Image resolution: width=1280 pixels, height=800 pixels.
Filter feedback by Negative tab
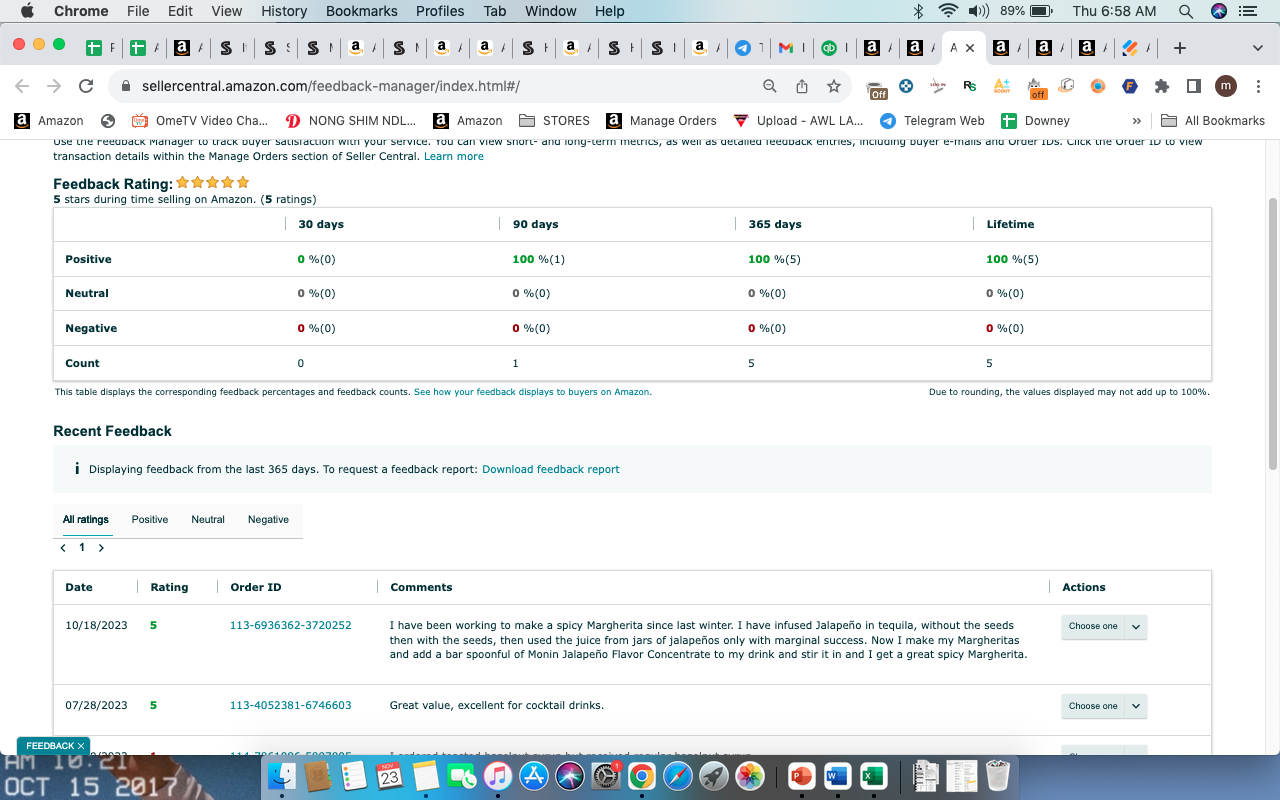(268, 520)
